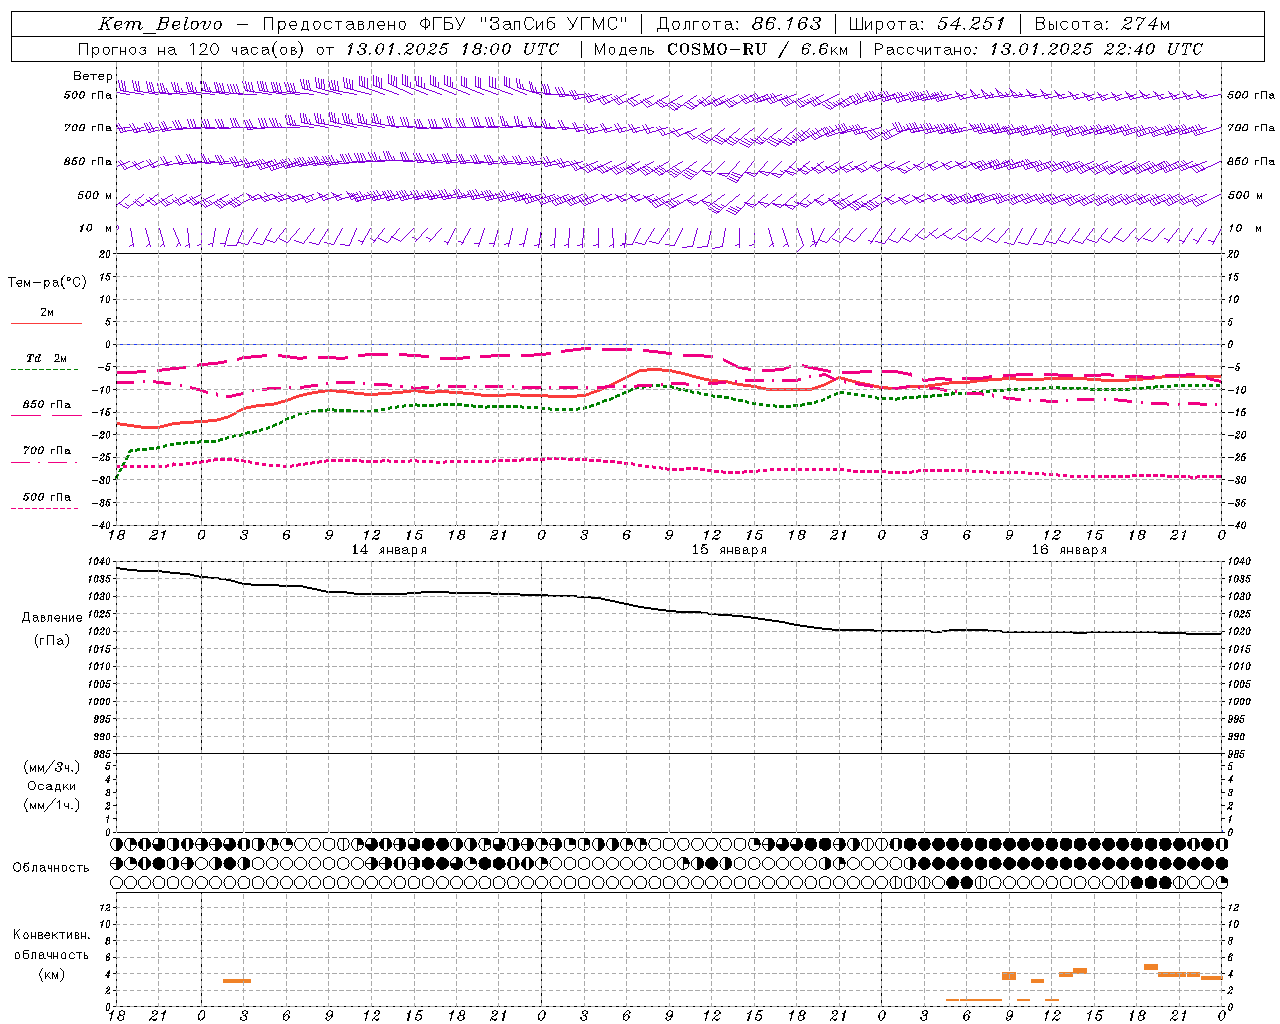Click the Тем-ра(°C) axis title
Viewport: 1280px width, 1024px height.
click(x=47, y=283)
